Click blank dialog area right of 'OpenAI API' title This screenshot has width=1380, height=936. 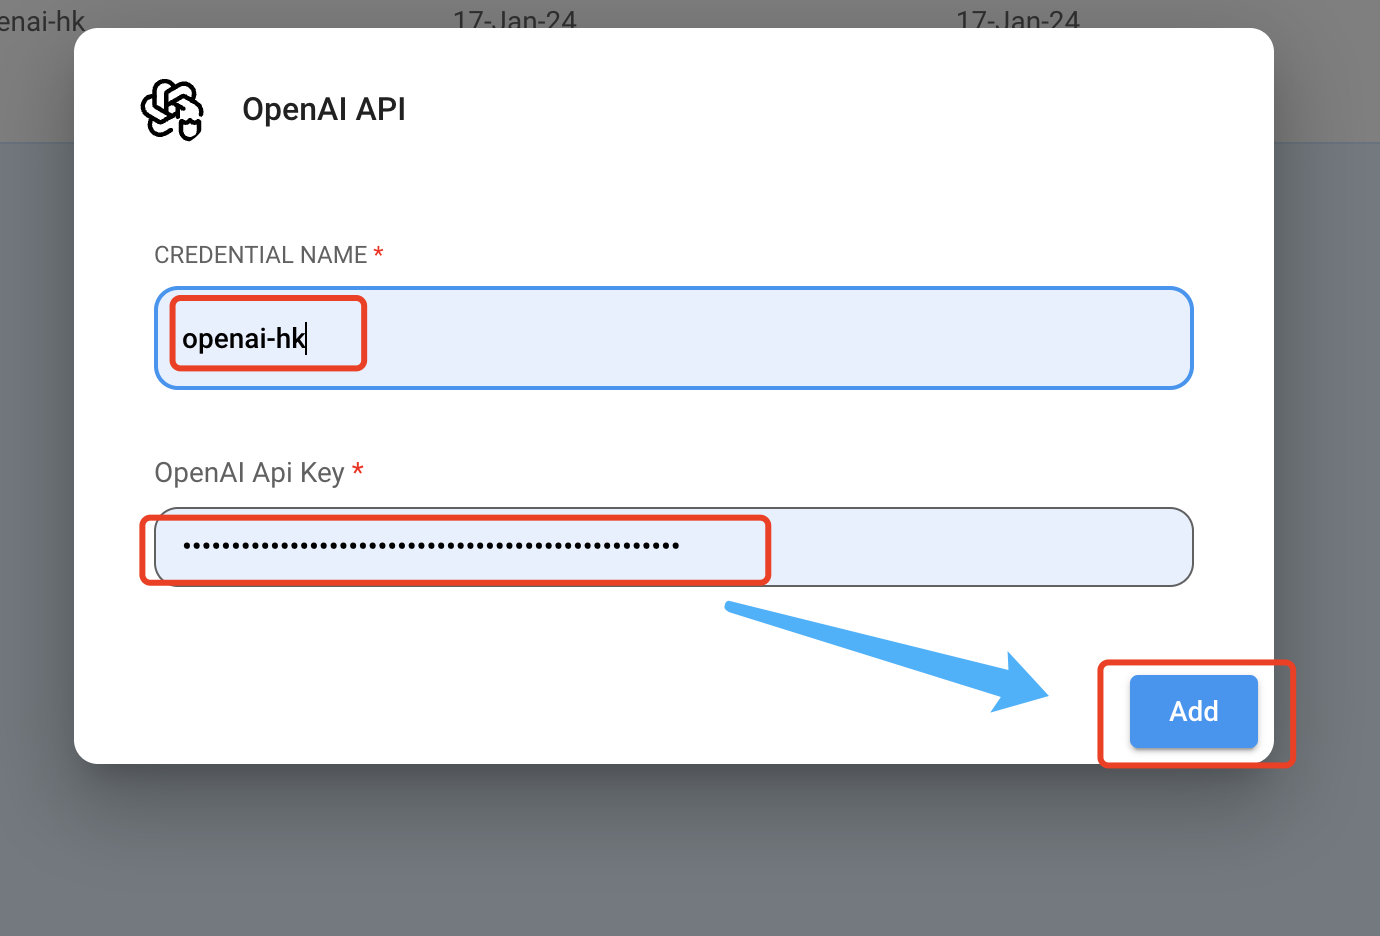point(800,109)
